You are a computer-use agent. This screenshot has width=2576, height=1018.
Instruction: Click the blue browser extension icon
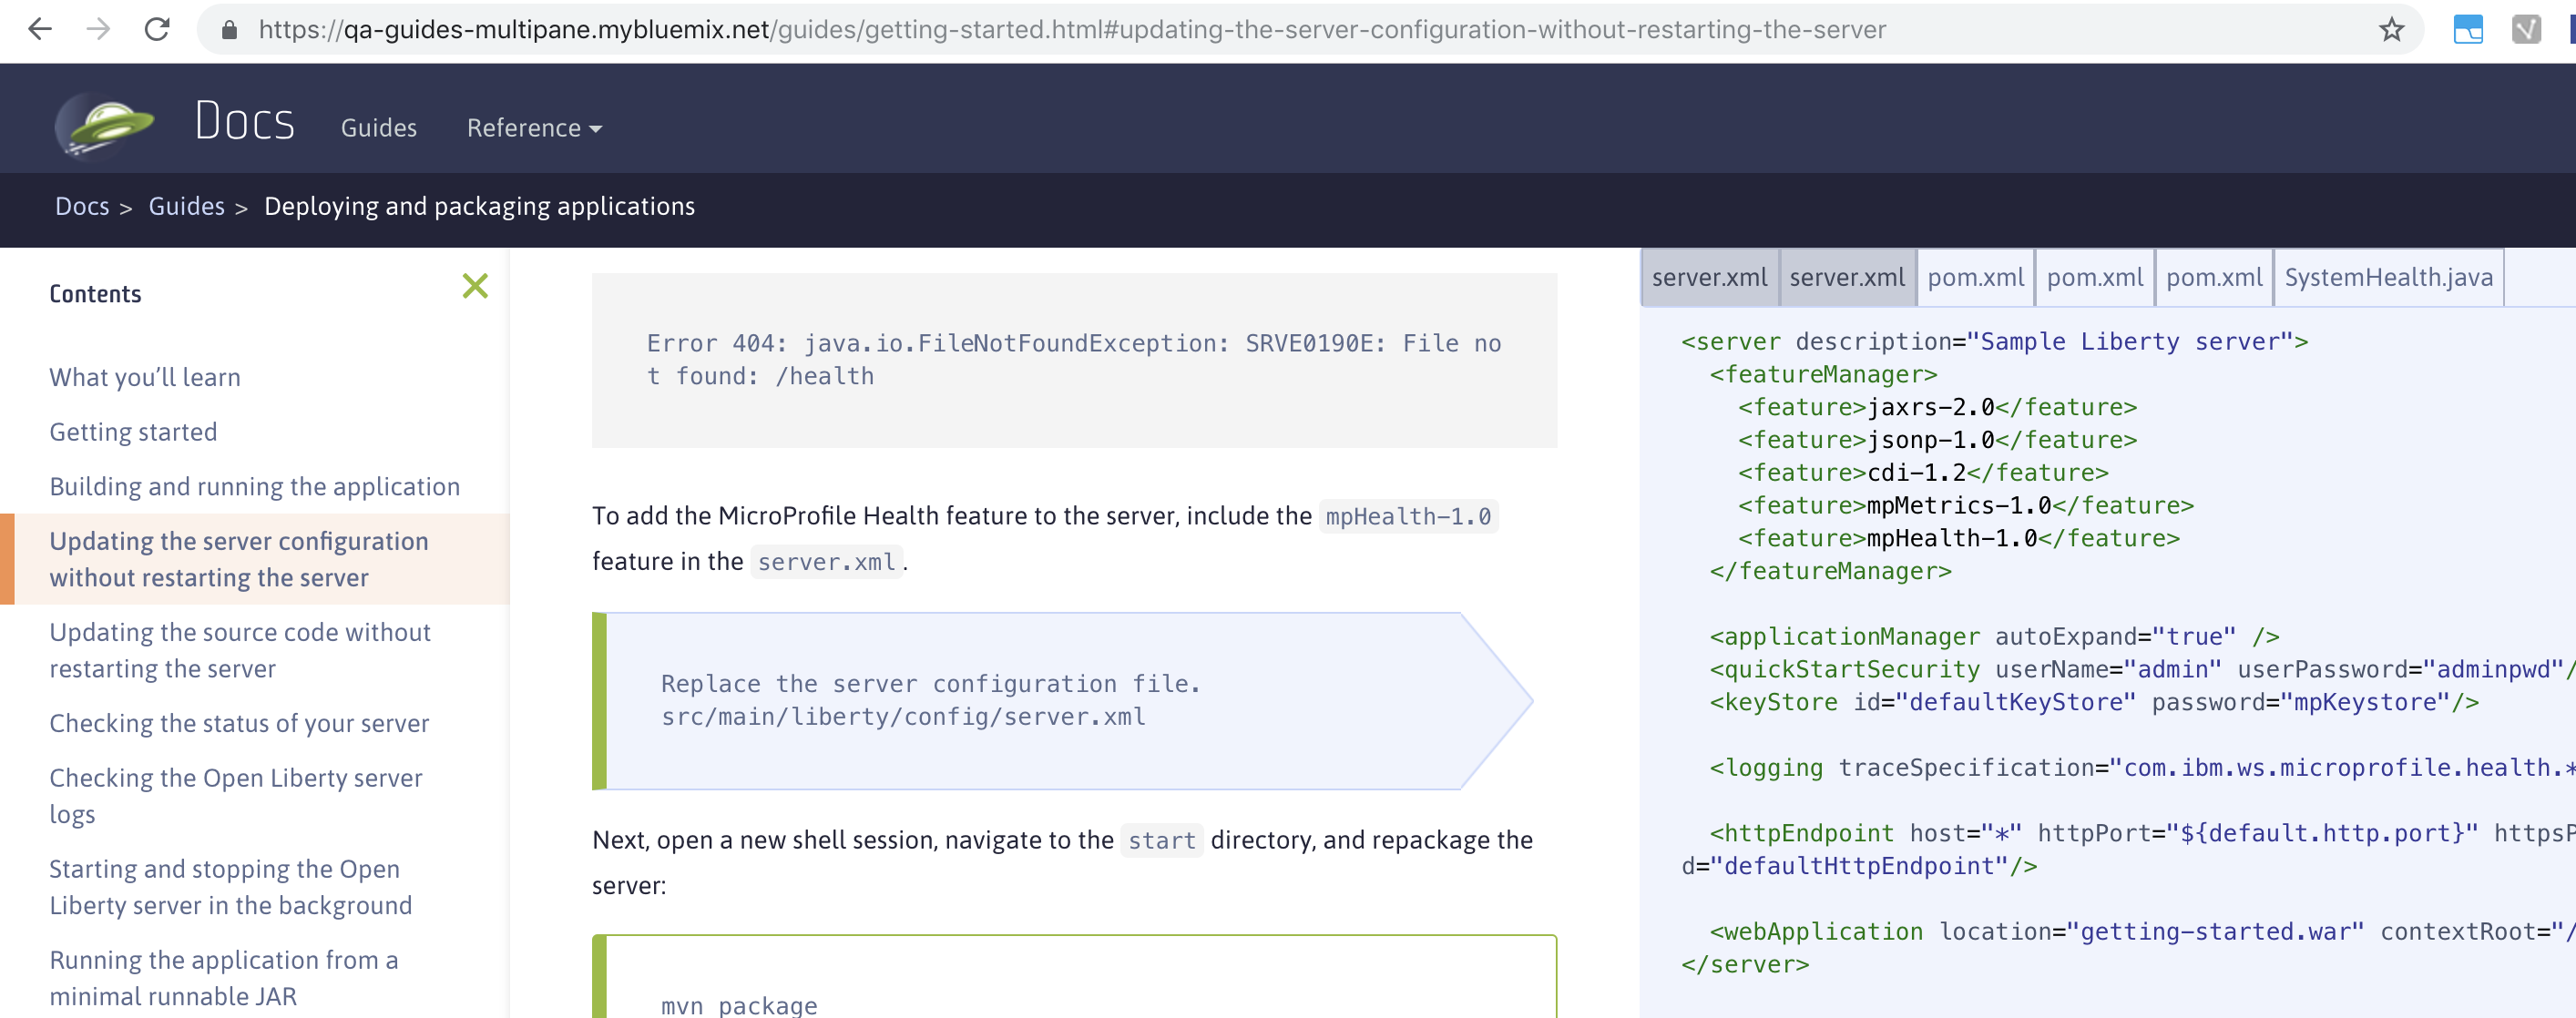2469,30
